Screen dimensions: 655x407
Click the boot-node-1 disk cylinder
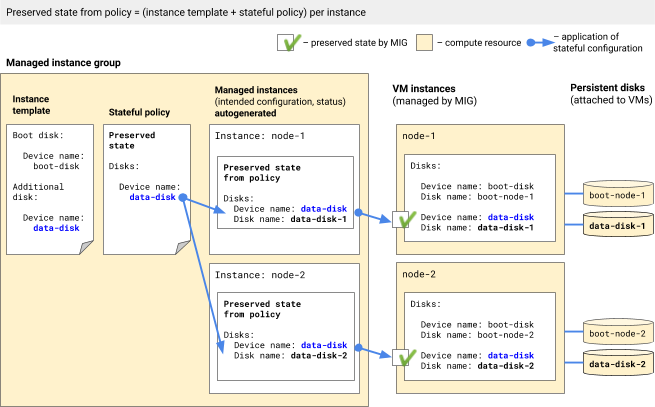(615, 194)
